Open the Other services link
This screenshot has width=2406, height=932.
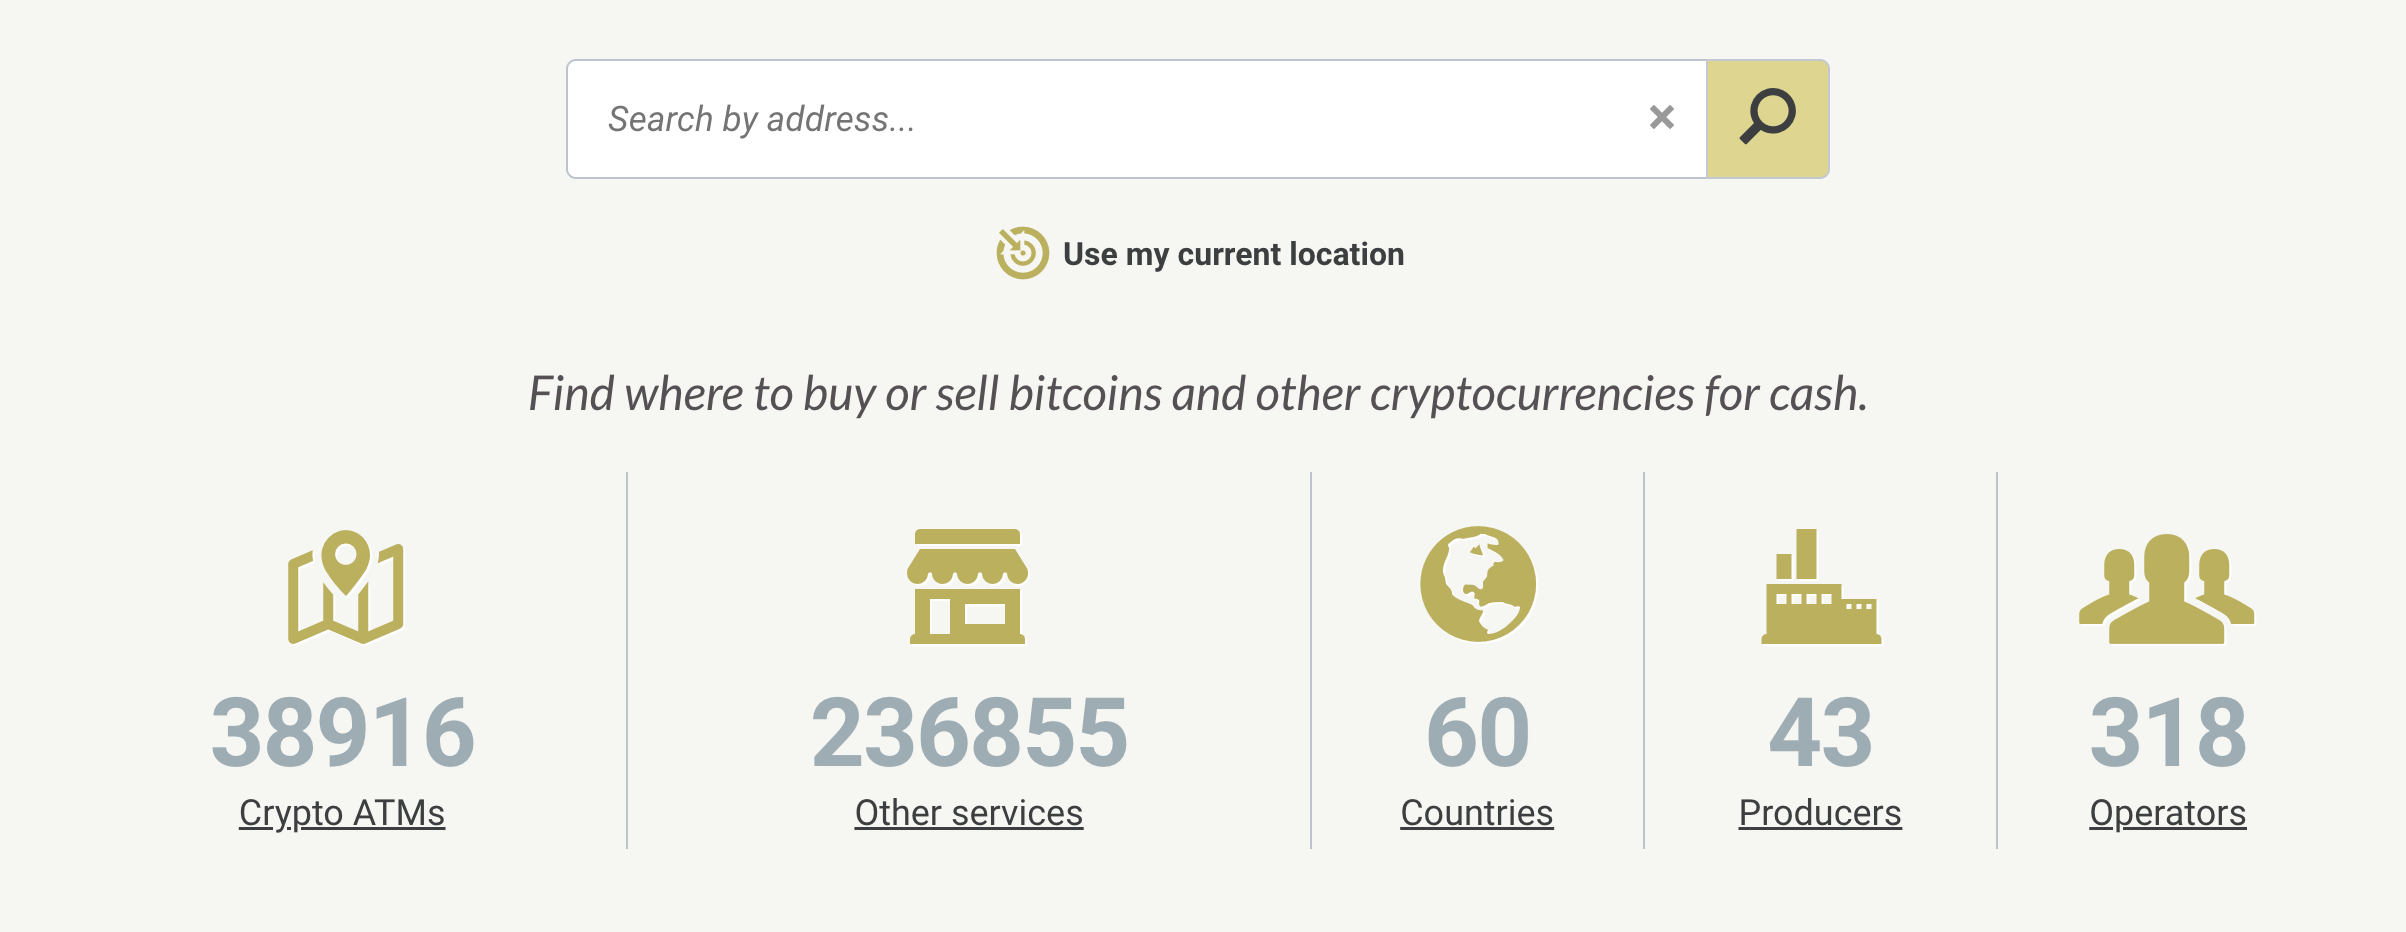(x=967, y=813)
